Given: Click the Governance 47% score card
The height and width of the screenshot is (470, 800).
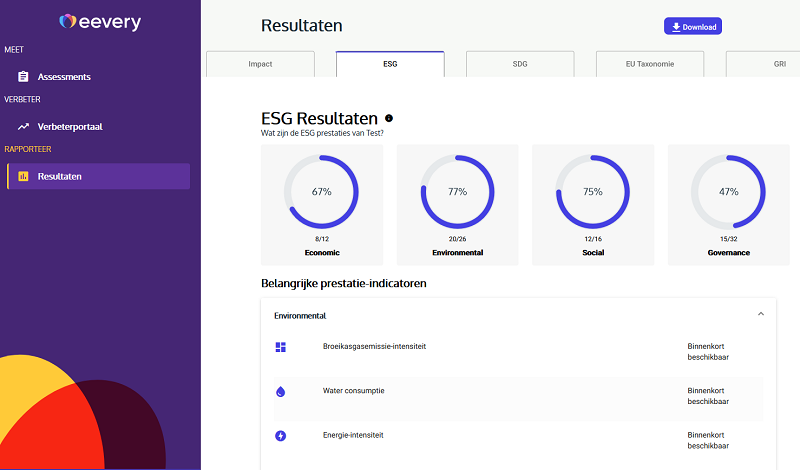Looking at the screenshot, I should click(728, 205).
